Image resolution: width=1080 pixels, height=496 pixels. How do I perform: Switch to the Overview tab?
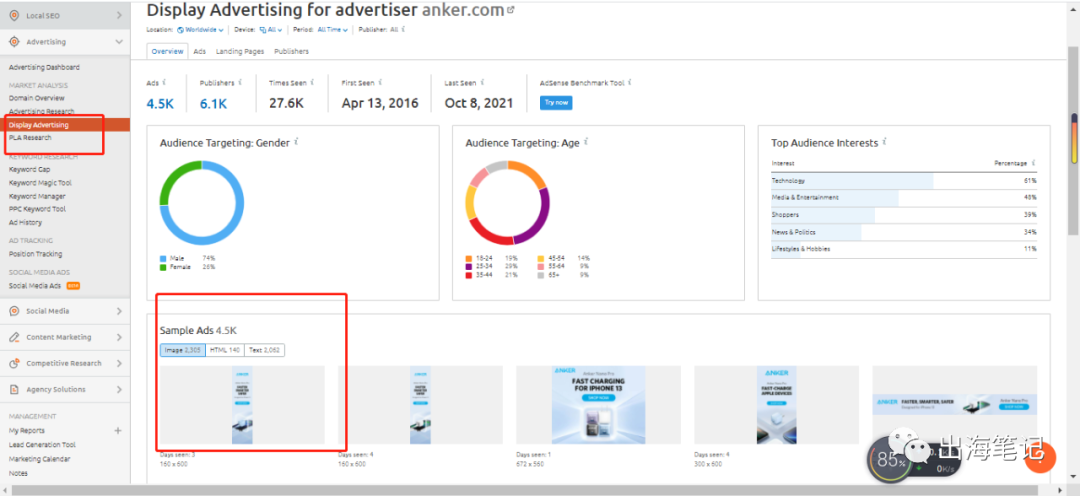pos(167,52)
